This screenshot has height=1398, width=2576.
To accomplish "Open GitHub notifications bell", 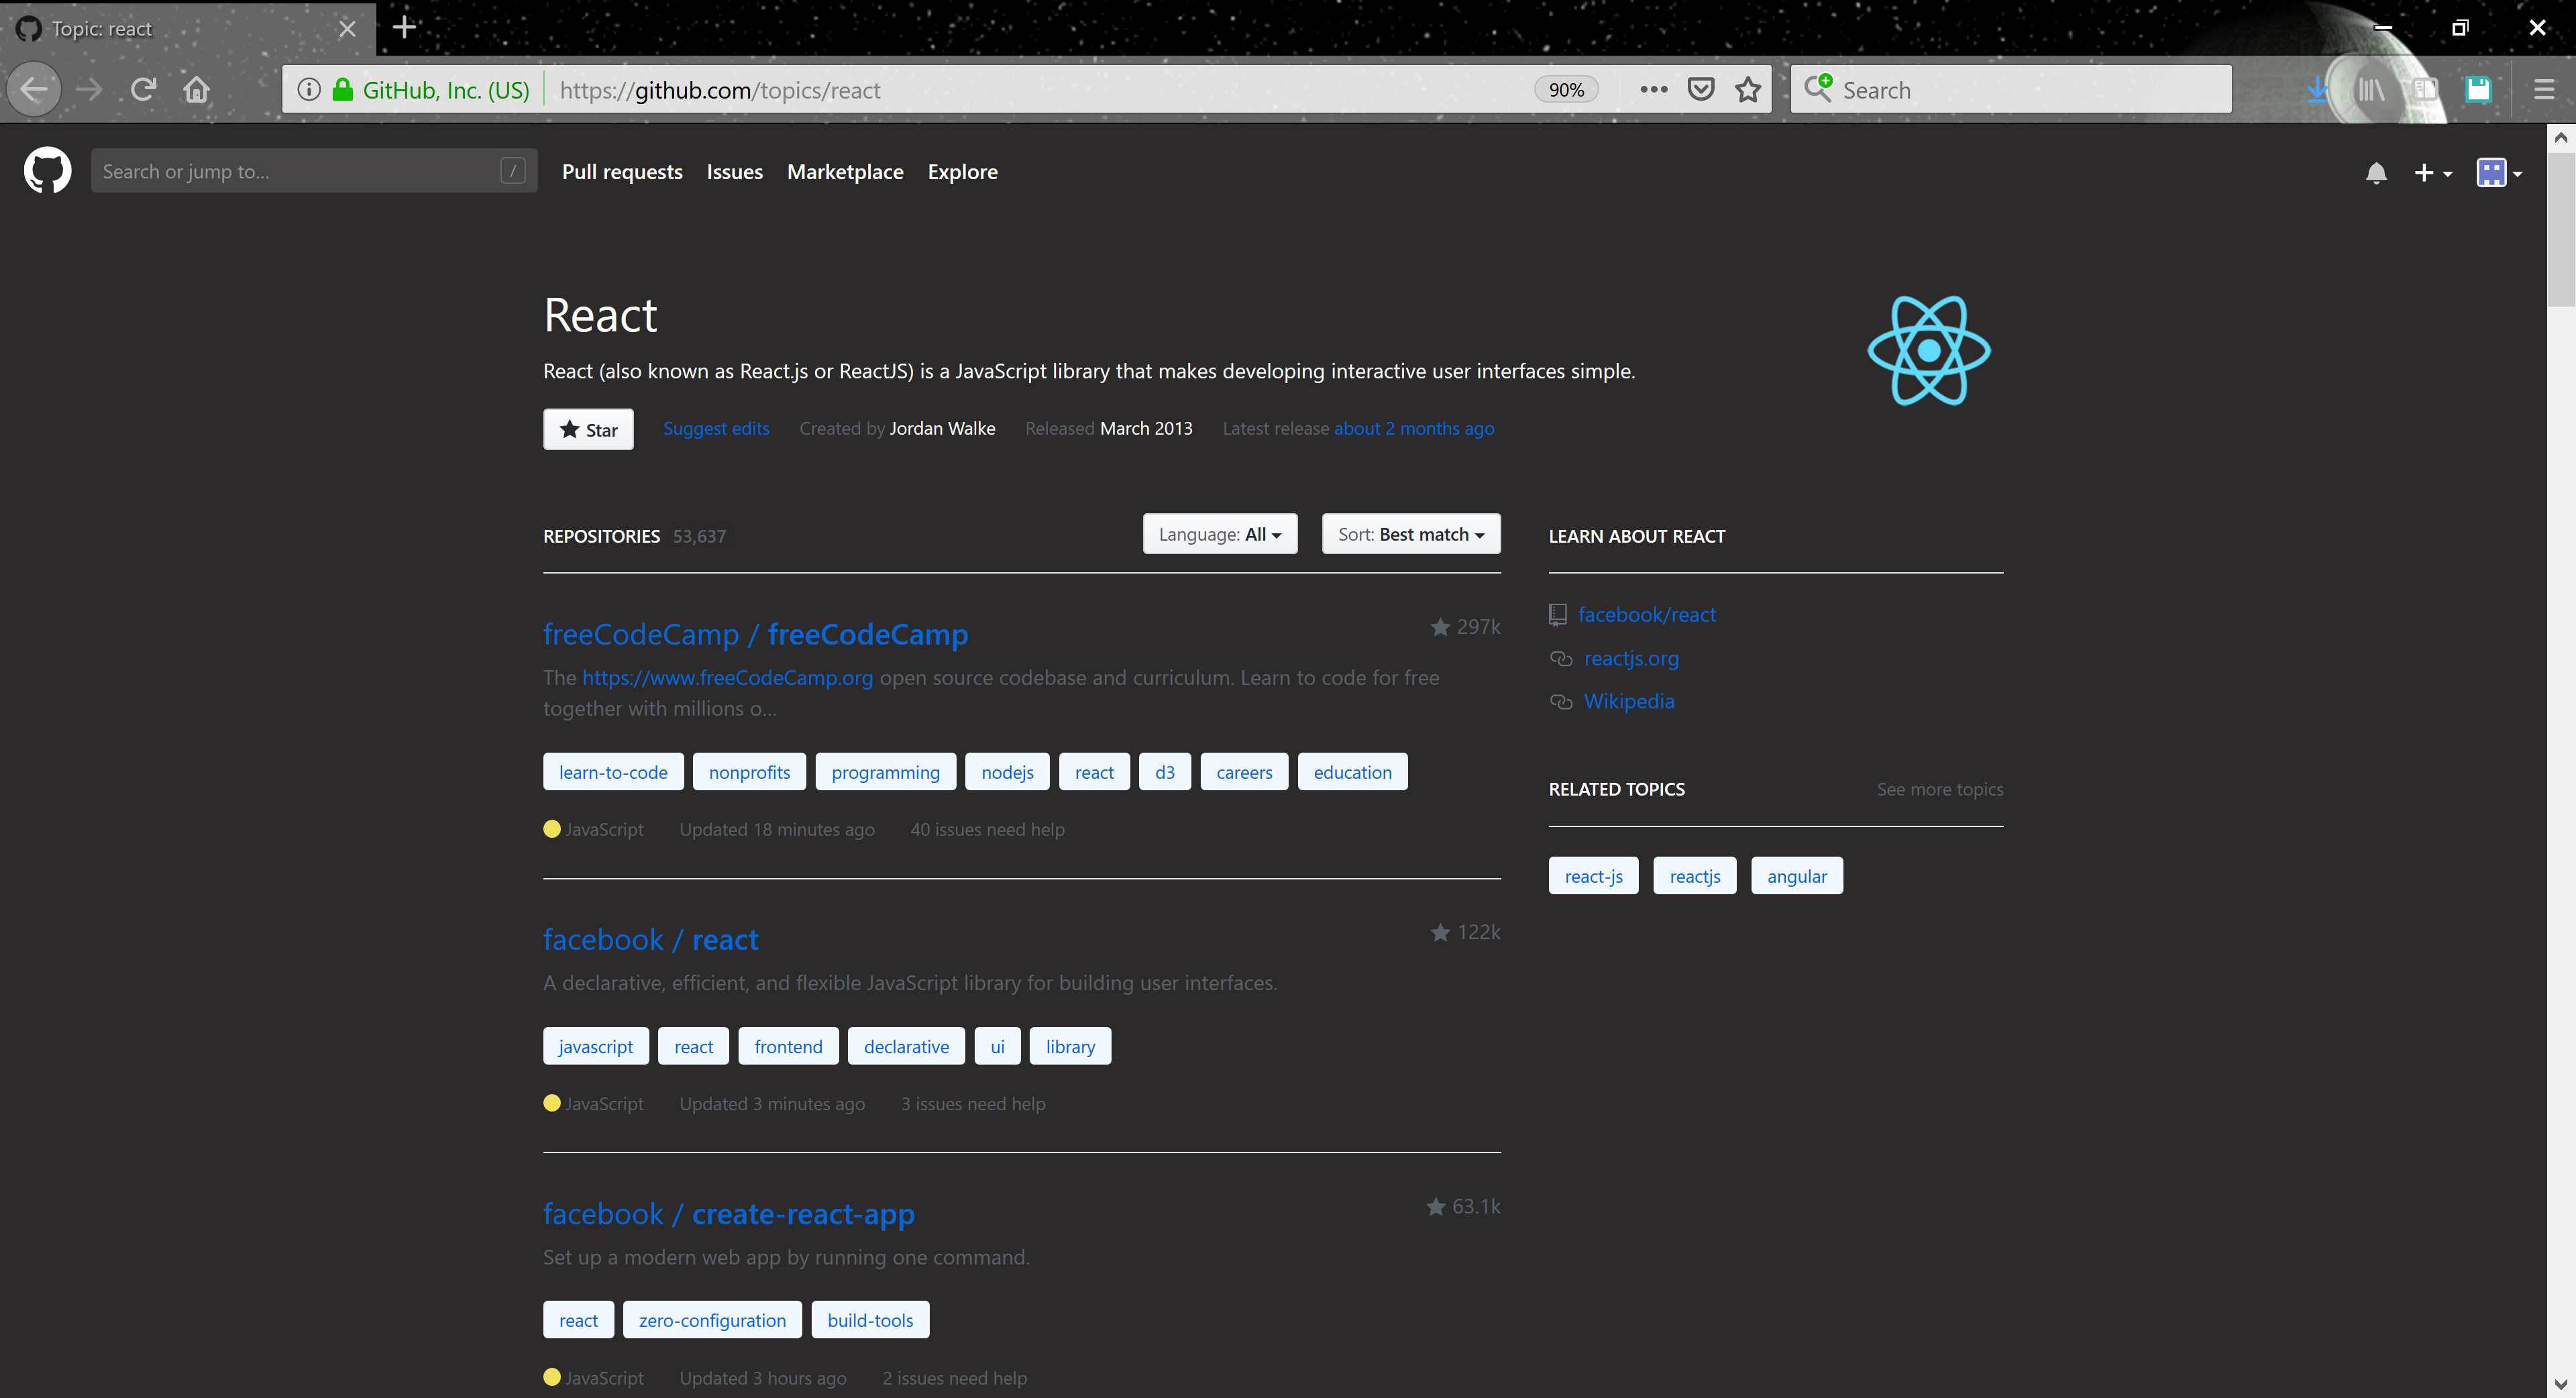I will click(x=2377, y=172).
